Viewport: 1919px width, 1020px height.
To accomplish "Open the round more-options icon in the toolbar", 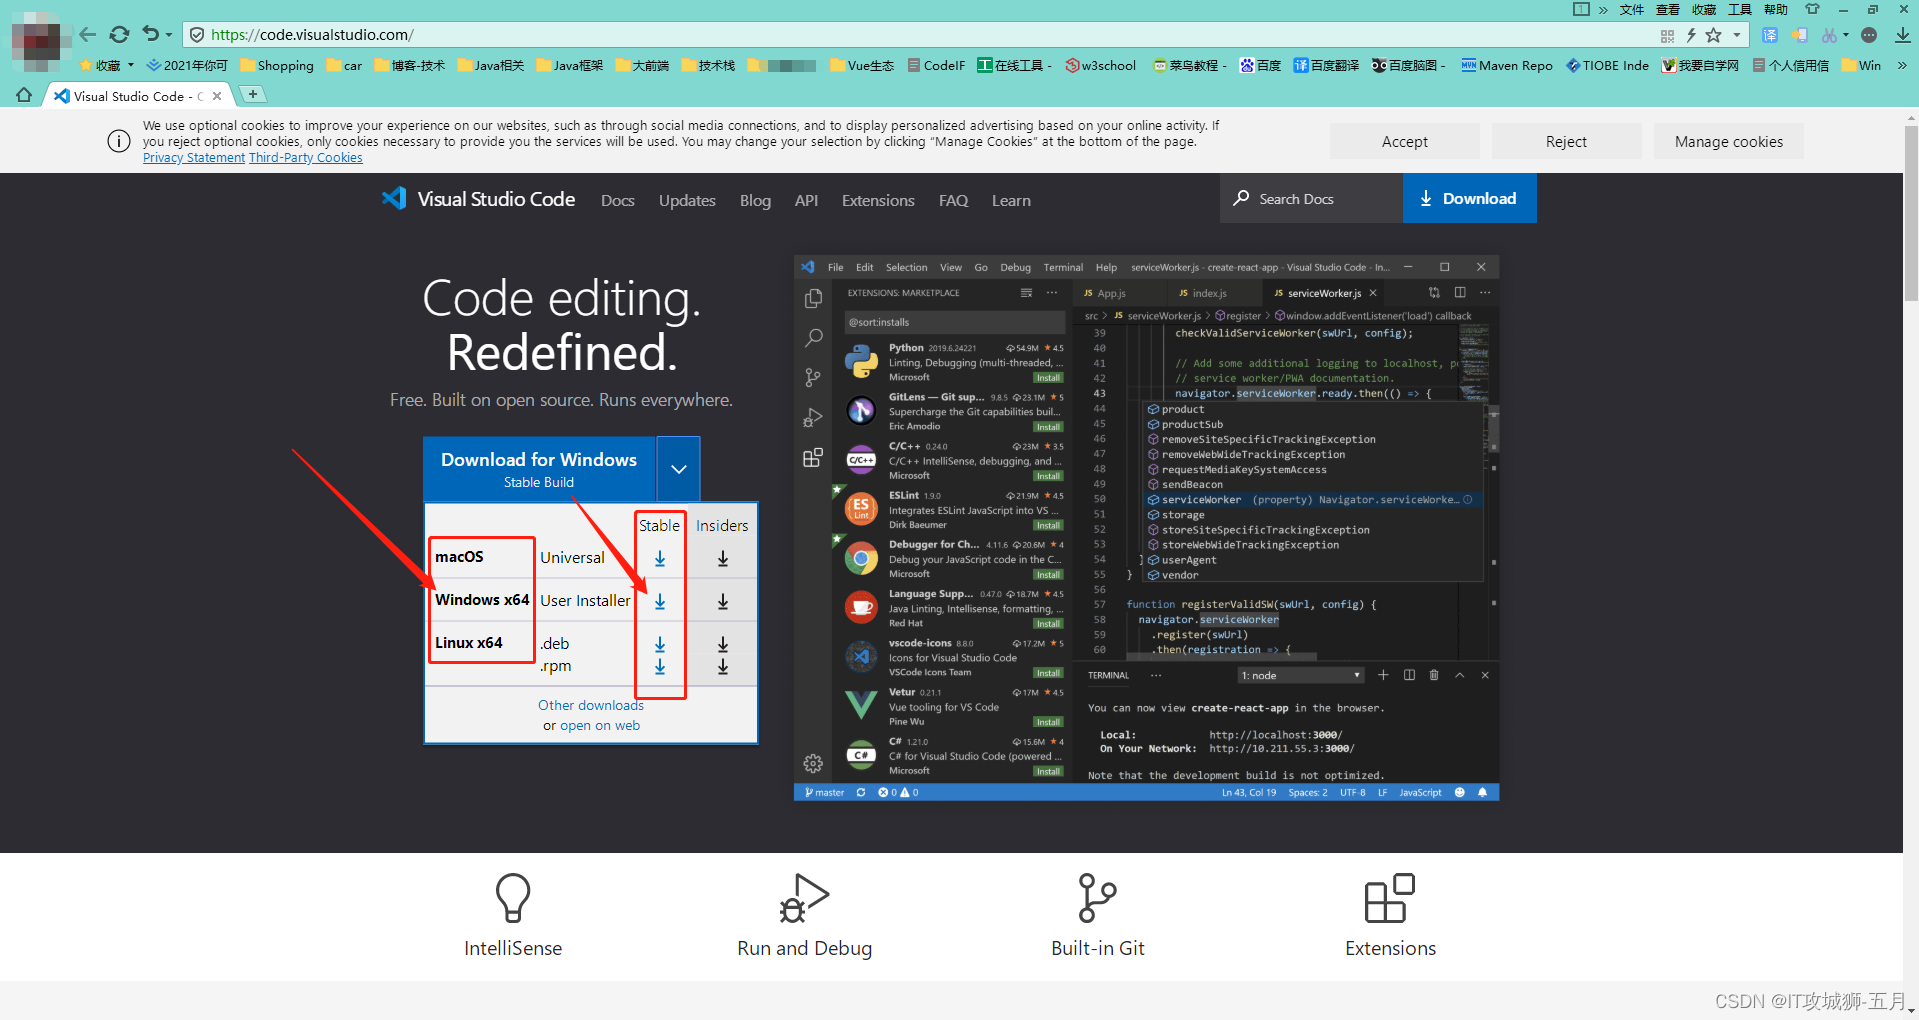I will tap(1869, 35).
